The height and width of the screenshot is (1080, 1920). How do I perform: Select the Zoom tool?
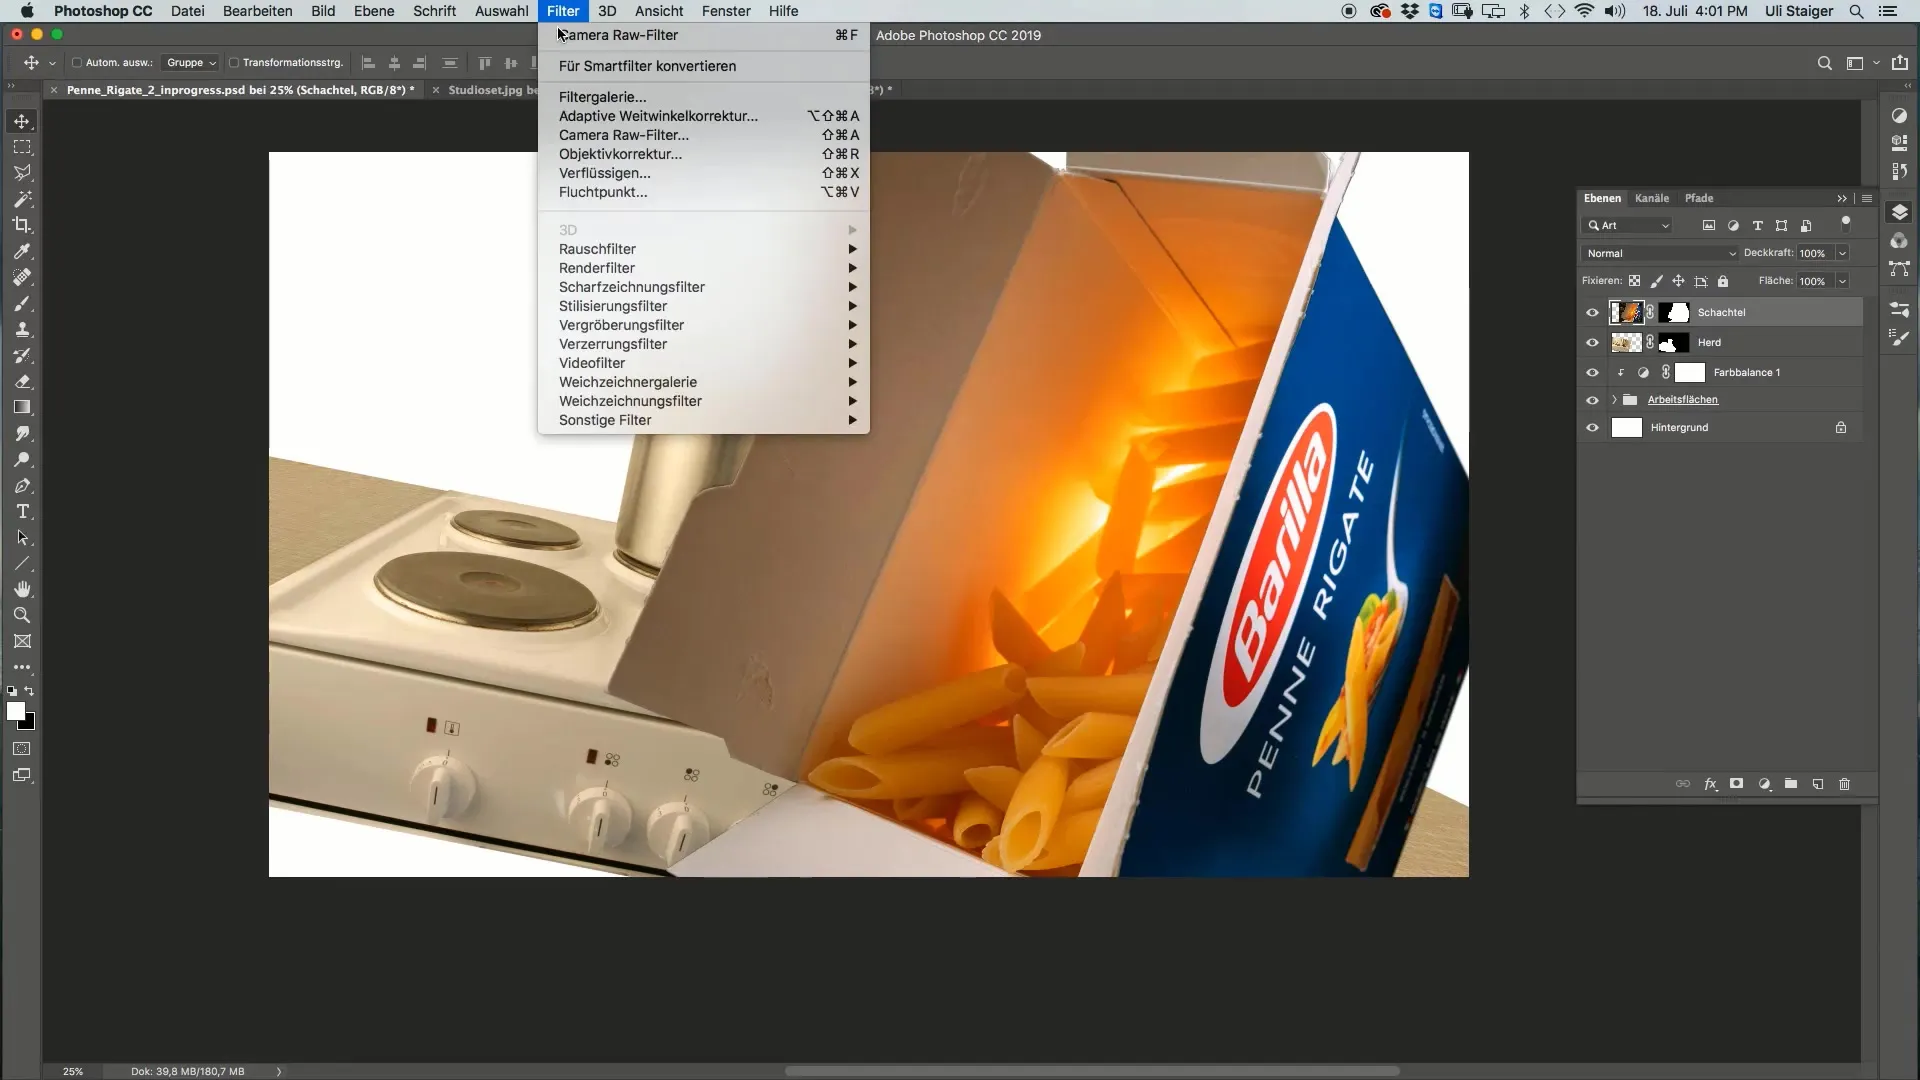pos(22,616)
